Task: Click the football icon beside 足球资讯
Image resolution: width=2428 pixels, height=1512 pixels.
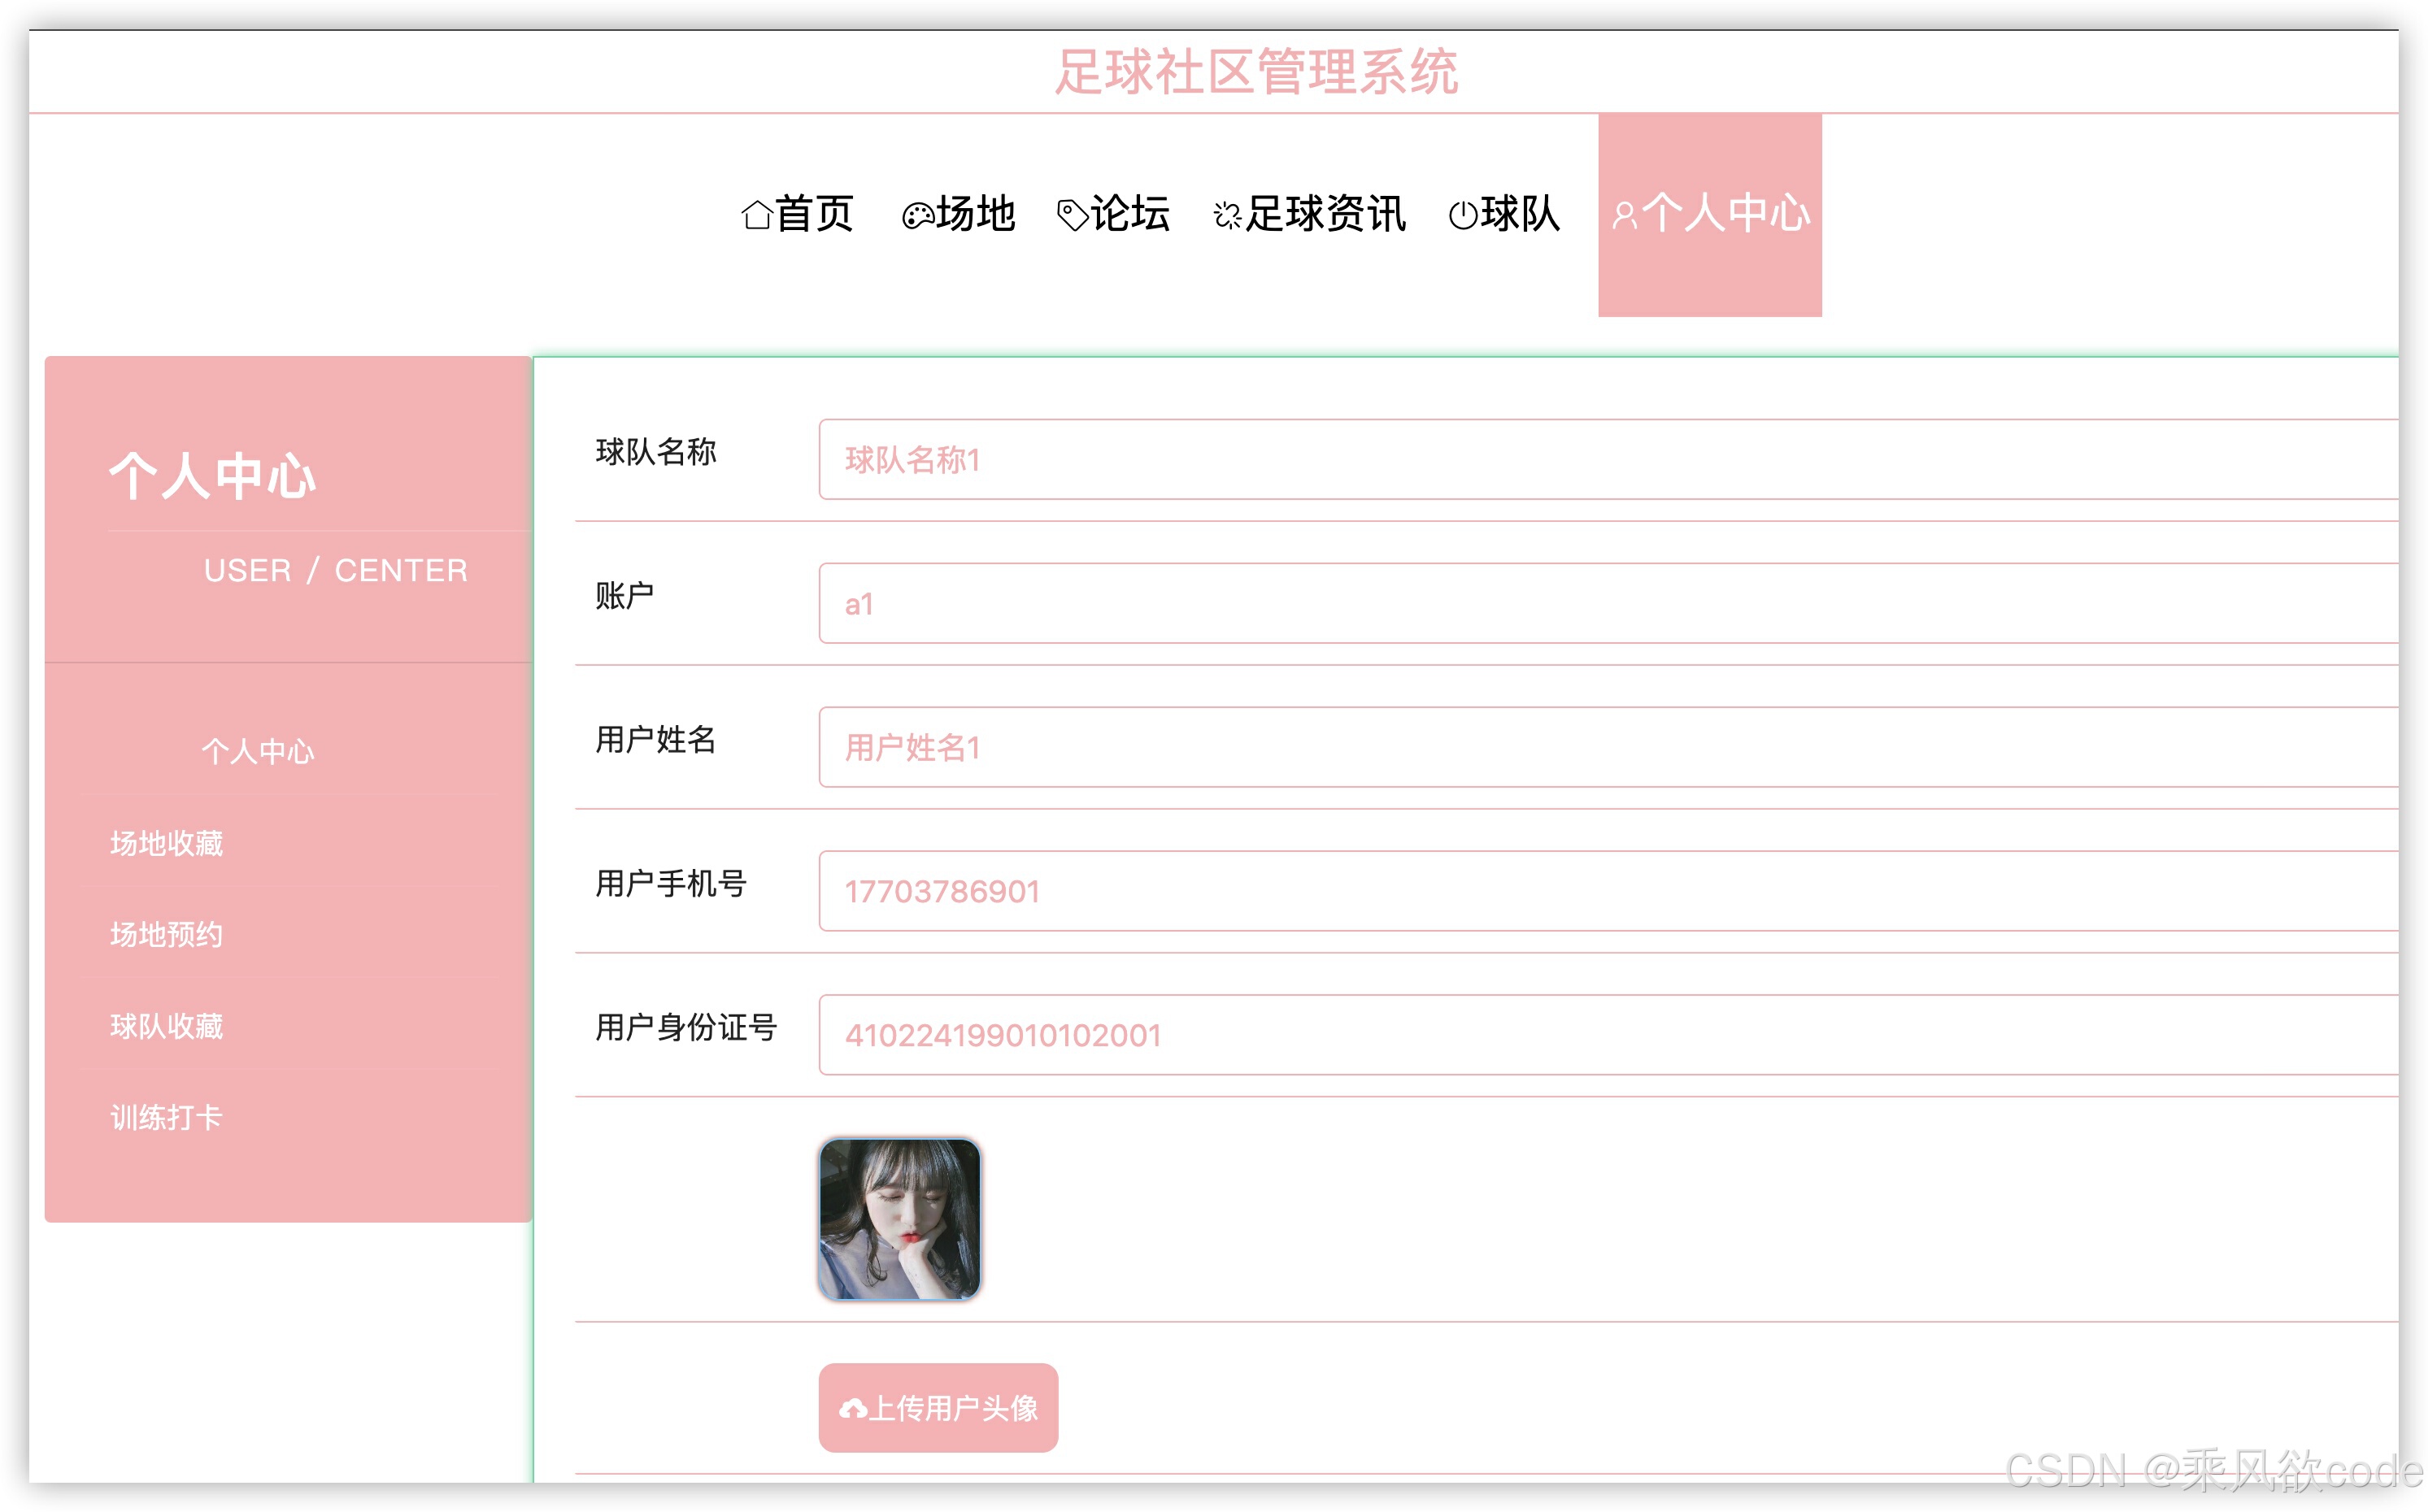Action: [x=1227, y=214]
